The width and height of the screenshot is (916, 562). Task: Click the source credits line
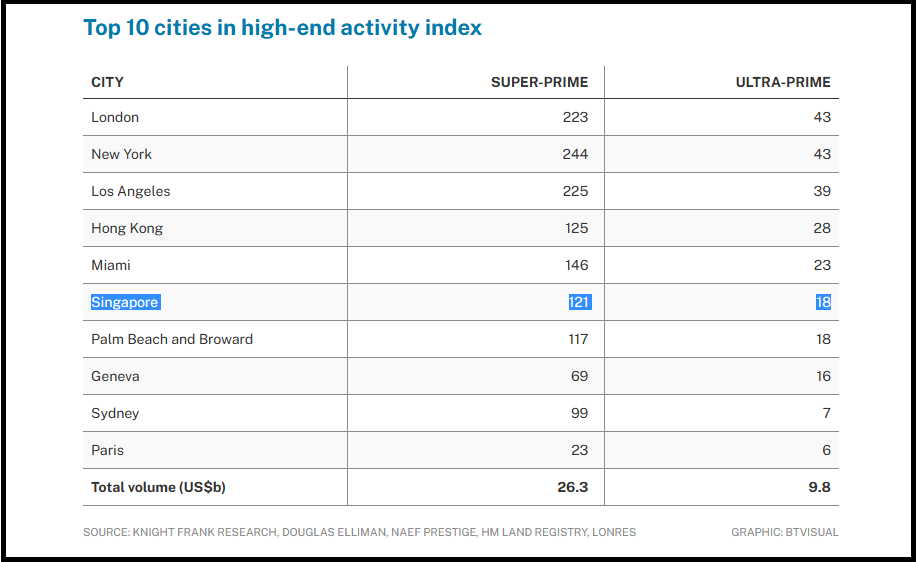pos(359,532)
